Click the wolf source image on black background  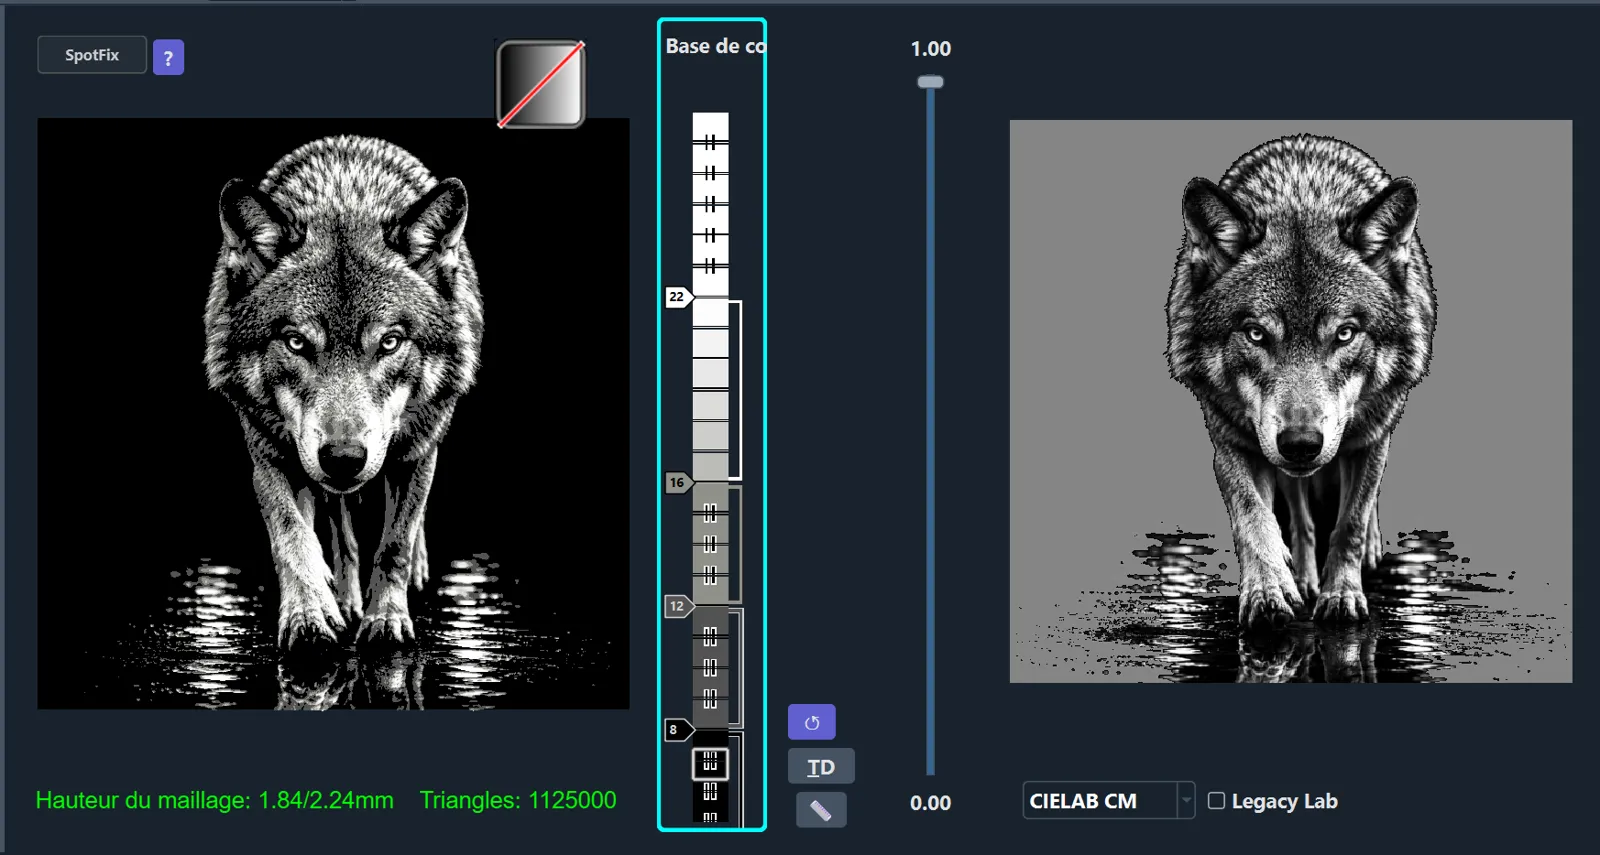pos(334,414)
